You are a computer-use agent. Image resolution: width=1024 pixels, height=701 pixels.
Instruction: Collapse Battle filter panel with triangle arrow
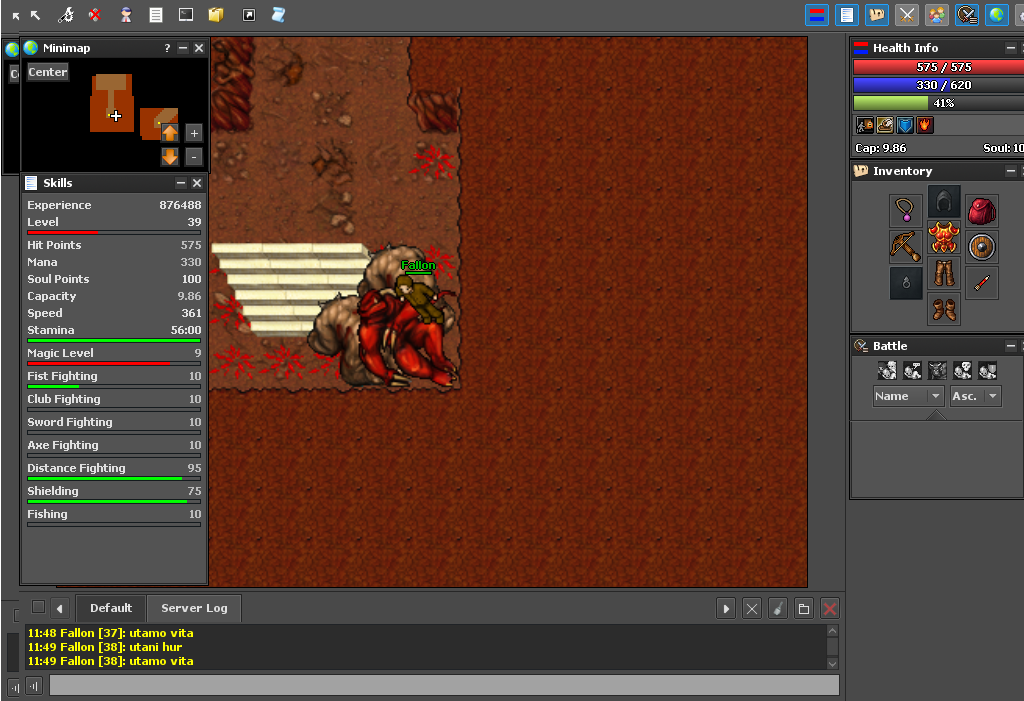point(936,415)
